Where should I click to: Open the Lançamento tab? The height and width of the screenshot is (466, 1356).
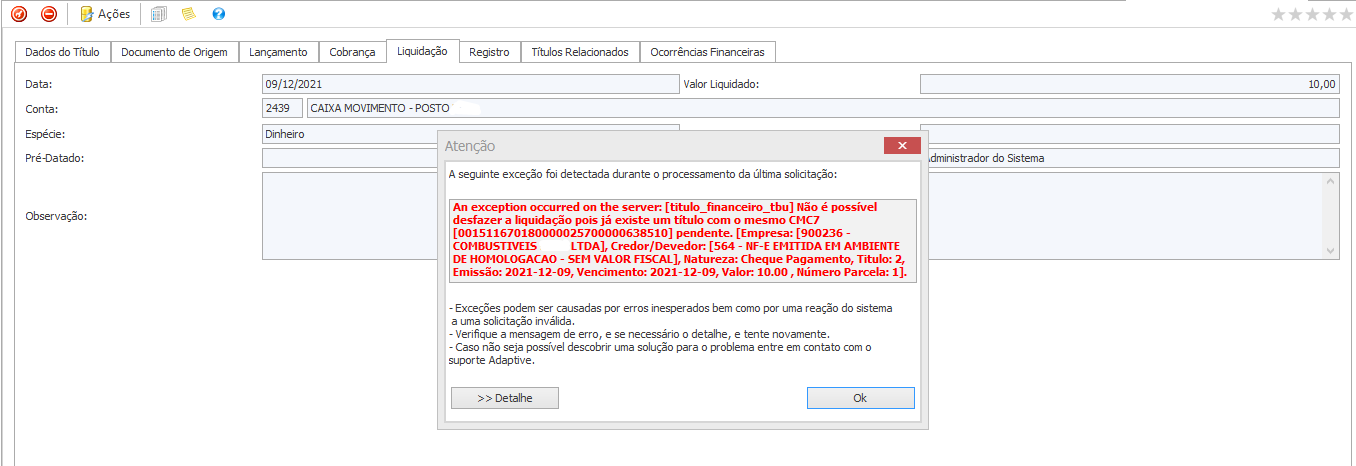click(279, 52)
